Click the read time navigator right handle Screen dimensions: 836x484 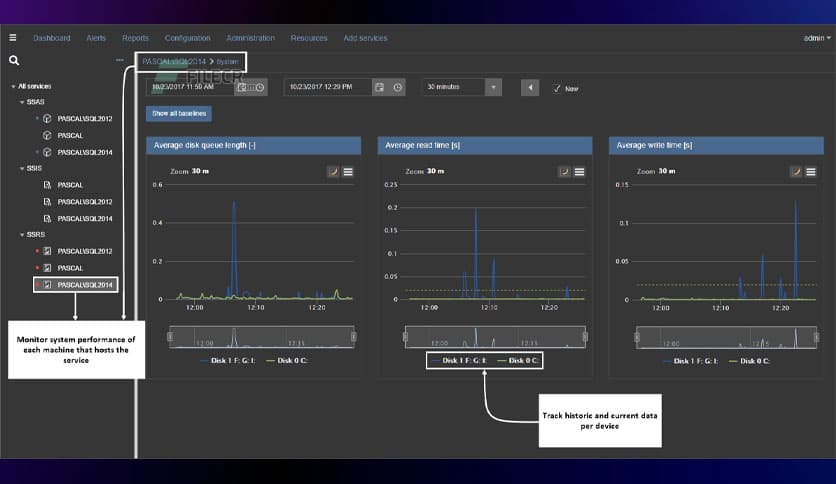(x=585, y=337)
